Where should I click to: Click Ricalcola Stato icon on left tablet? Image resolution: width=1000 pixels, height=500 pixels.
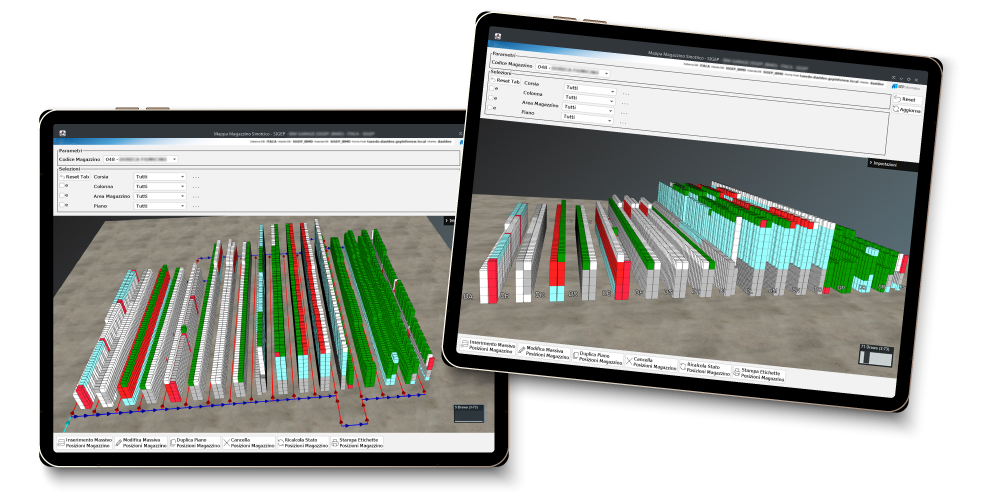[x=280, y=442]
